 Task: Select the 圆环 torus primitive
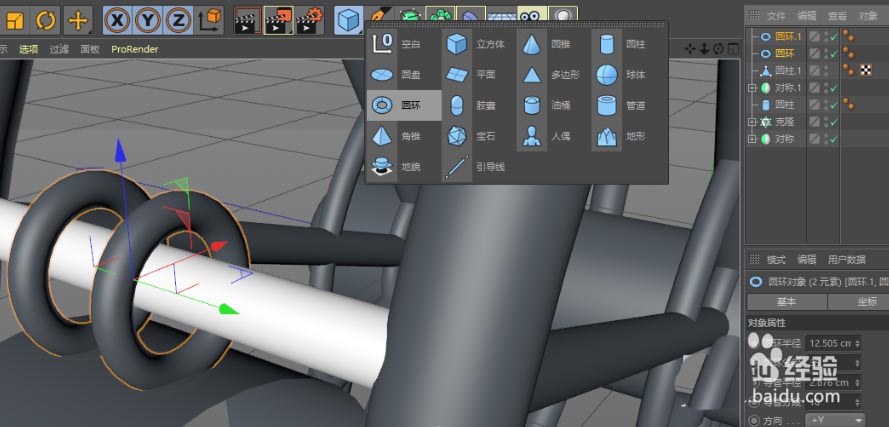pos(404,105)
